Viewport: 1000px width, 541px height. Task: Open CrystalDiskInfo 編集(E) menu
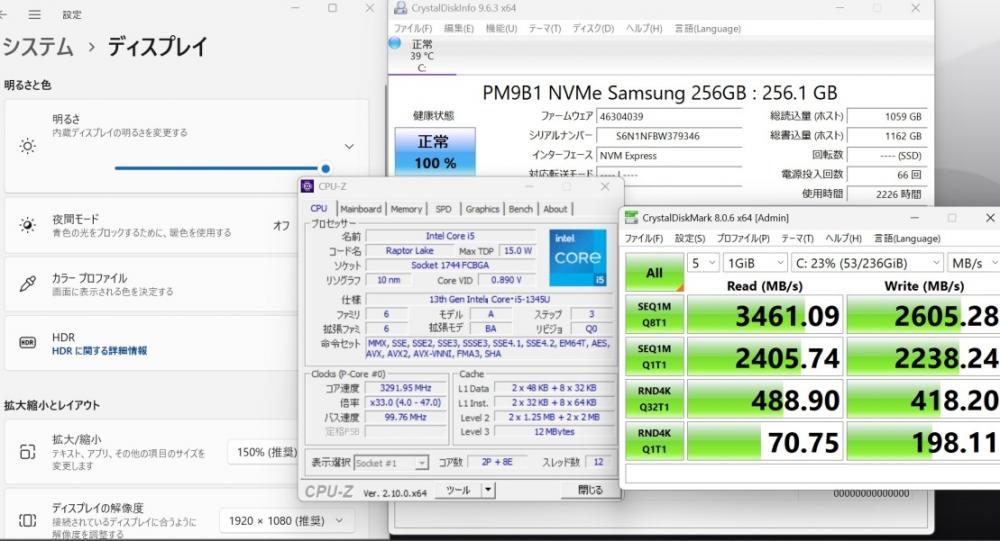459,29
